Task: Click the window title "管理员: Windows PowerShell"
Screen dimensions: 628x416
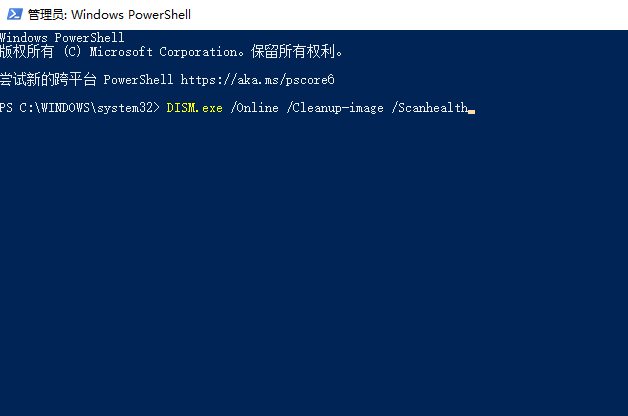Action: 111,15
